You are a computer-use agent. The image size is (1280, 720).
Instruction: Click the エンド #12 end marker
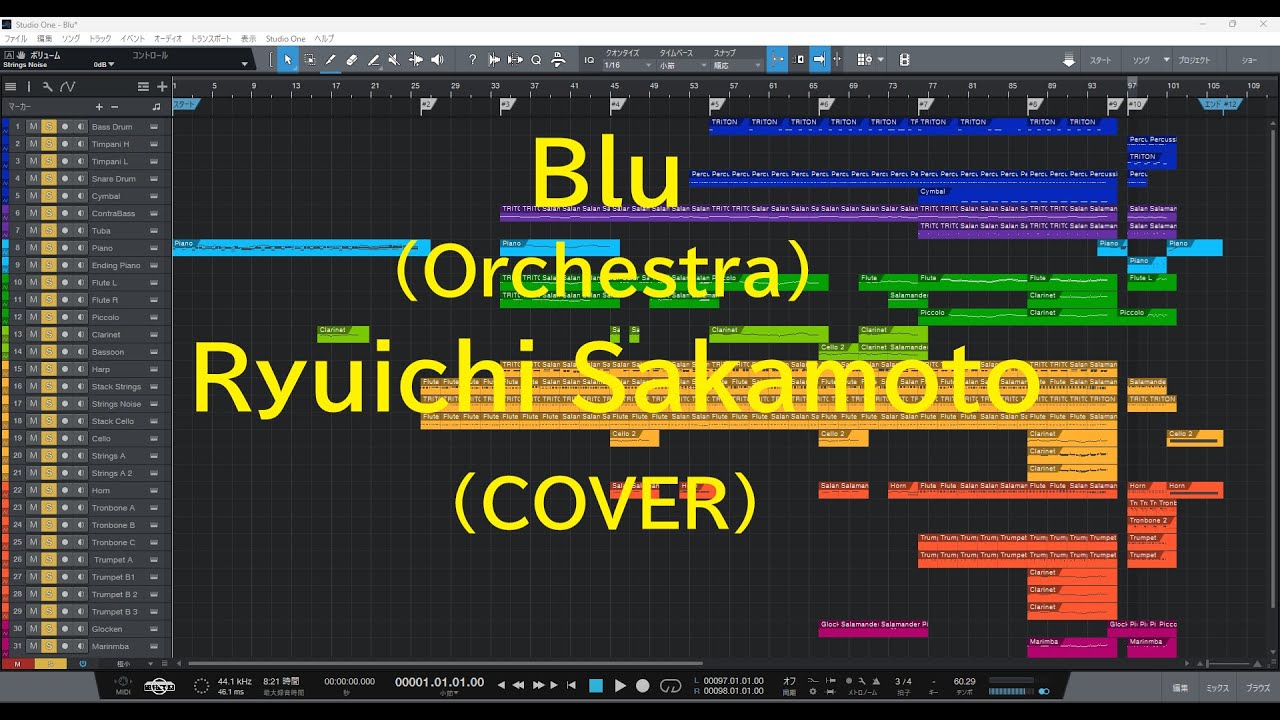[1221, 103]
